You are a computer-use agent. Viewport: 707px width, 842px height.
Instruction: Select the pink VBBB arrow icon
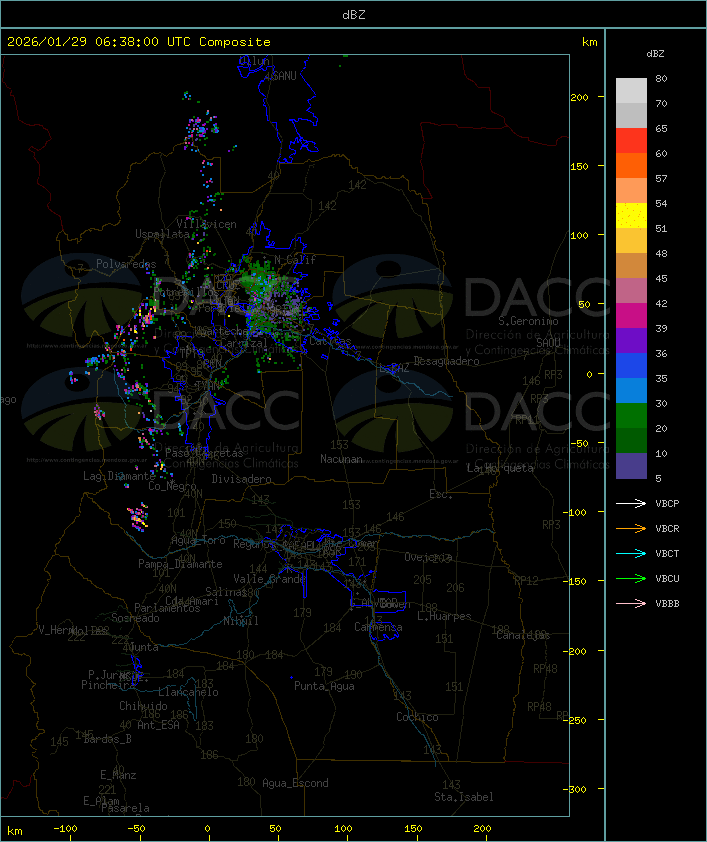pyautogui.click(x=631, y=604)
